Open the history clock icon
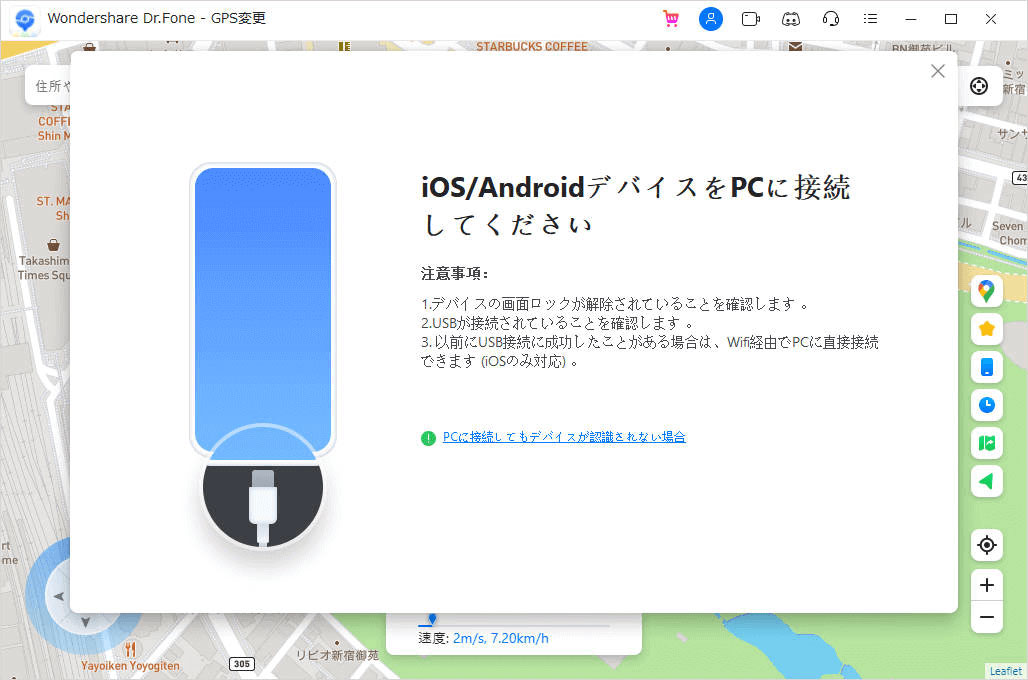 click(987, 405)
